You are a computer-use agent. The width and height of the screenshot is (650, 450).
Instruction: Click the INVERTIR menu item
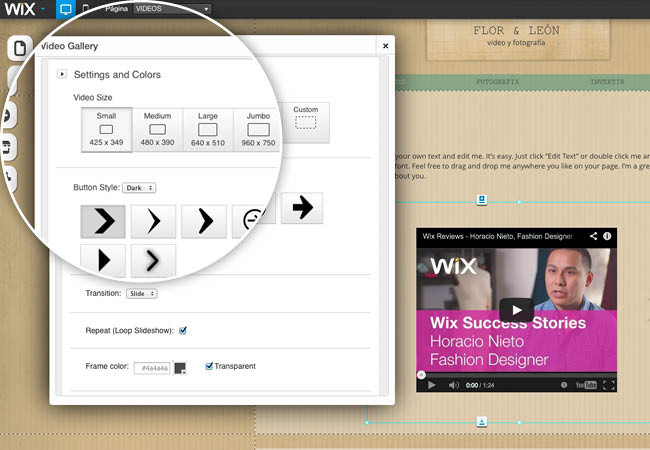click(607, 82)
